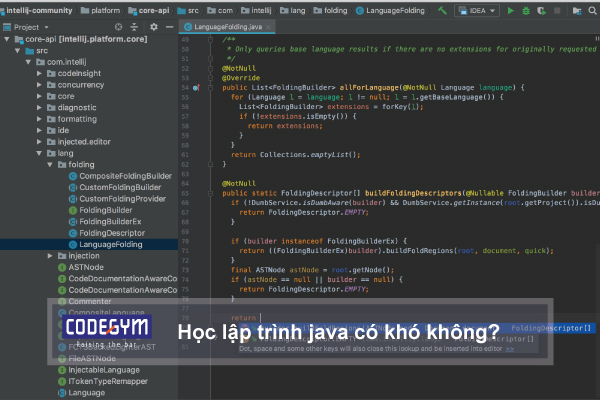This screenshot has width=600, height=400.
Task: Open Language class in tree
Action: (82, 393)
